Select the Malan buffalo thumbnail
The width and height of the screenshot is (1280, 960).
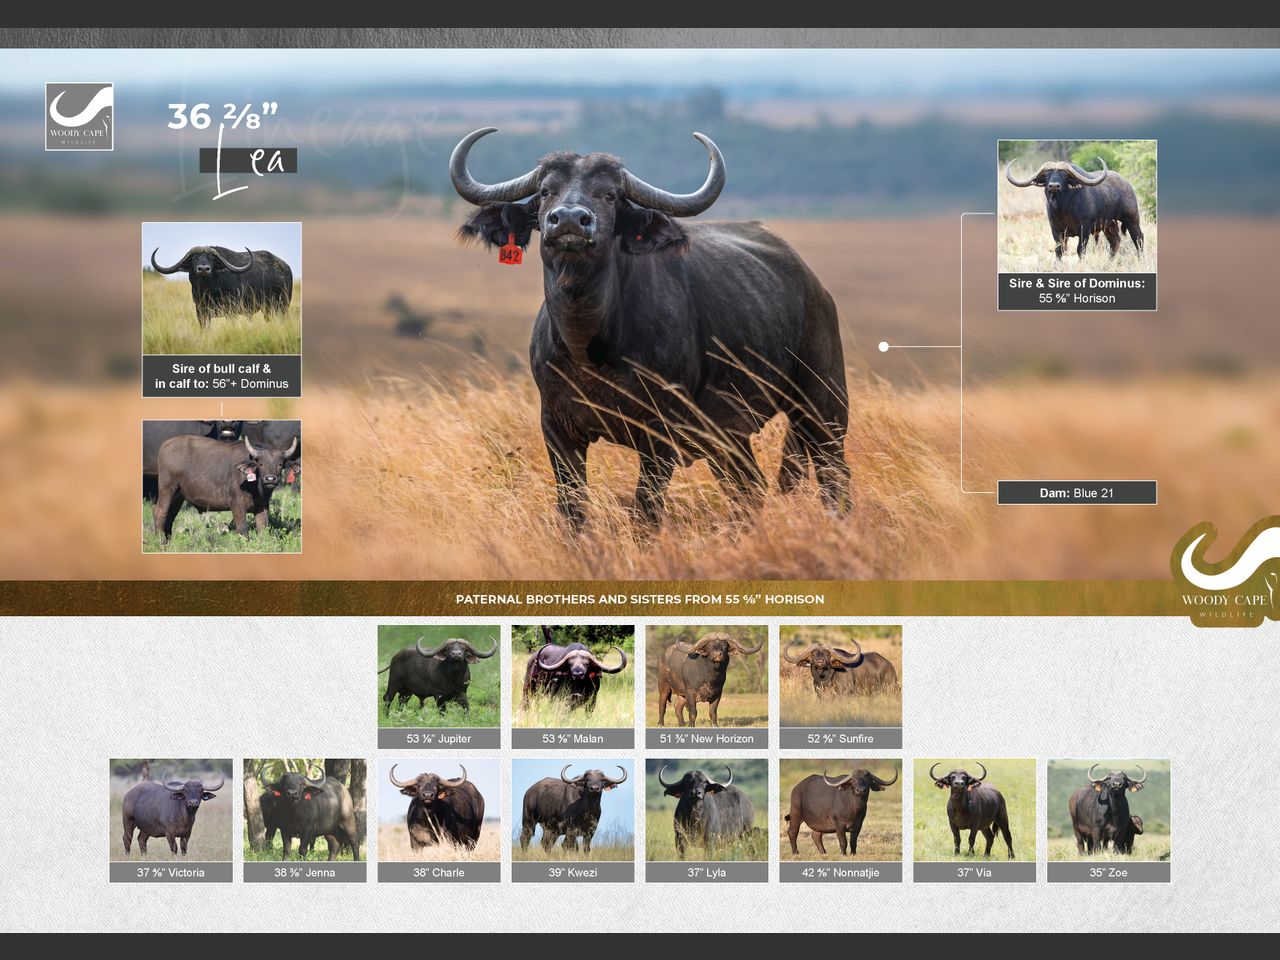pyautogui.click(x=572, y=676)
